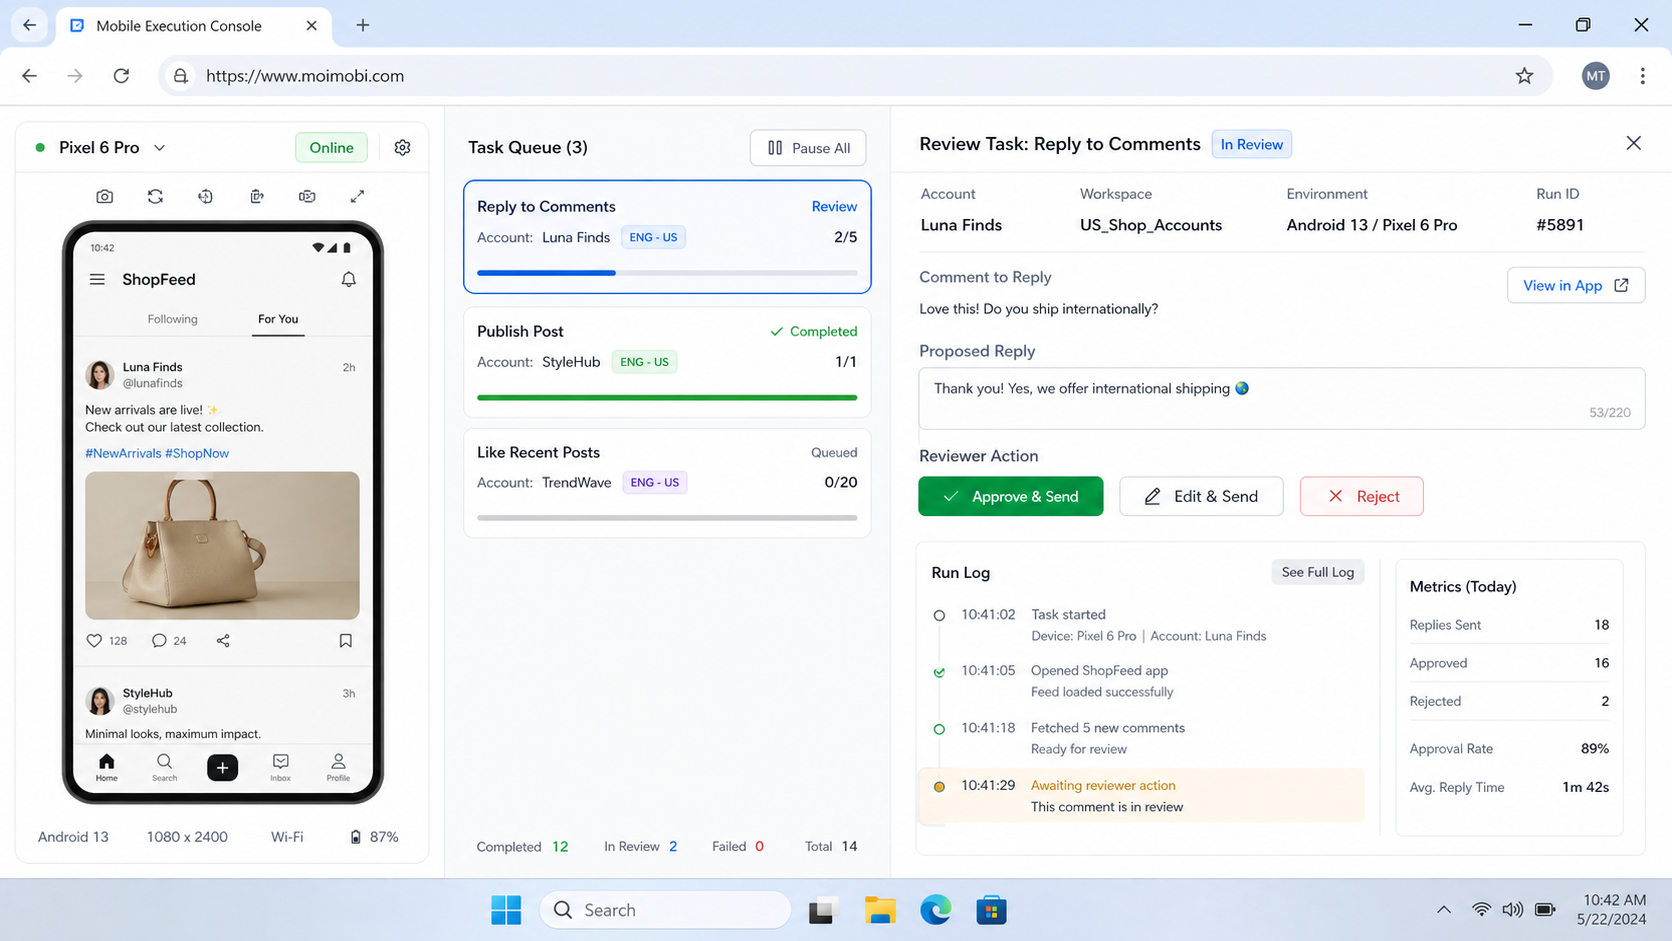Close the Review Task panel
This screenshot has width=1672, height=941.
(1633, 144)
